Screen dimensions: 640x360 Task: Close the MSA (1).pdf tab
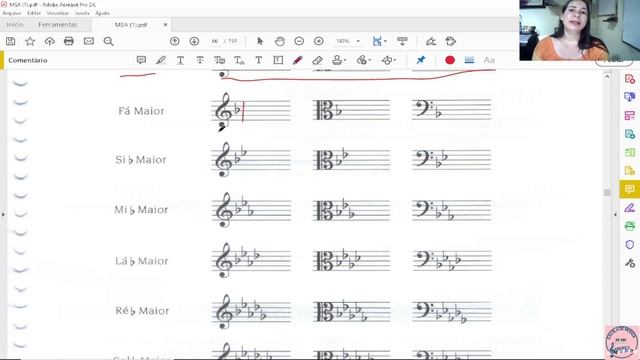[x=165, y=25]
